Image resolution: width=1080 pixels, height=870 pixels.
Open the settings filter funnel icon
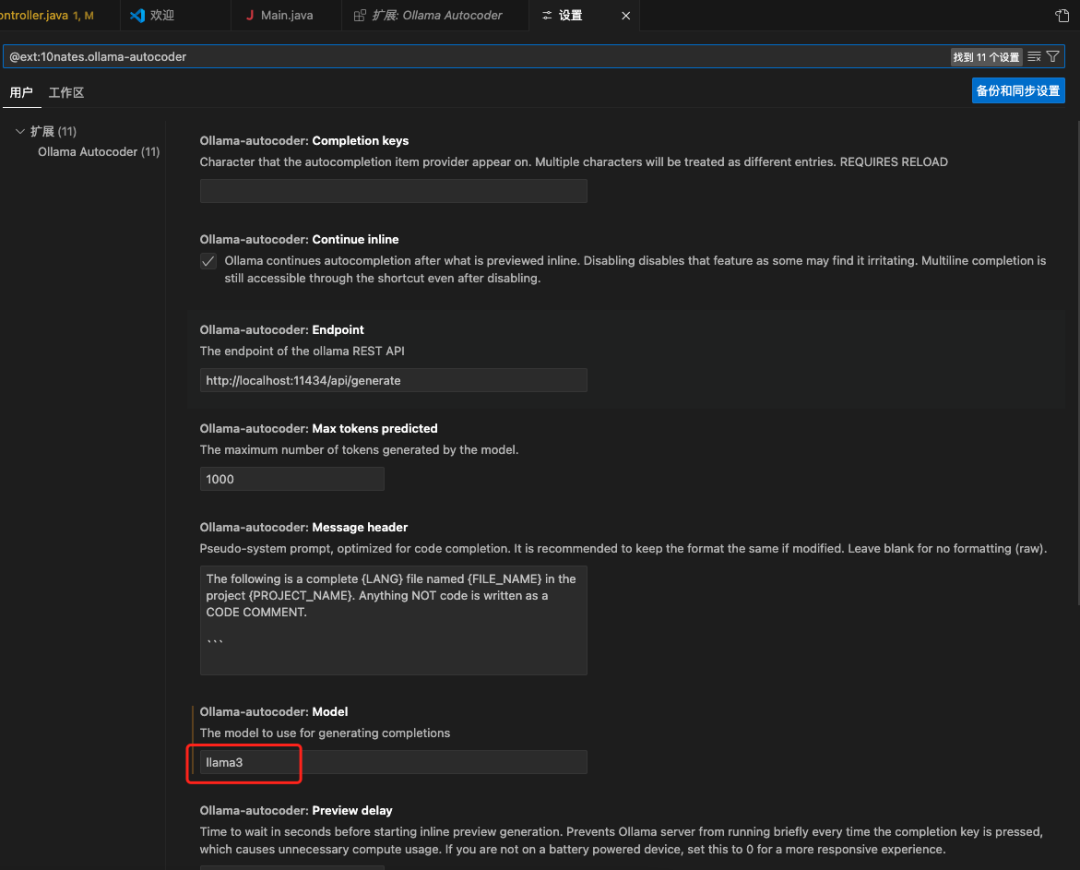pos(1053,56)
